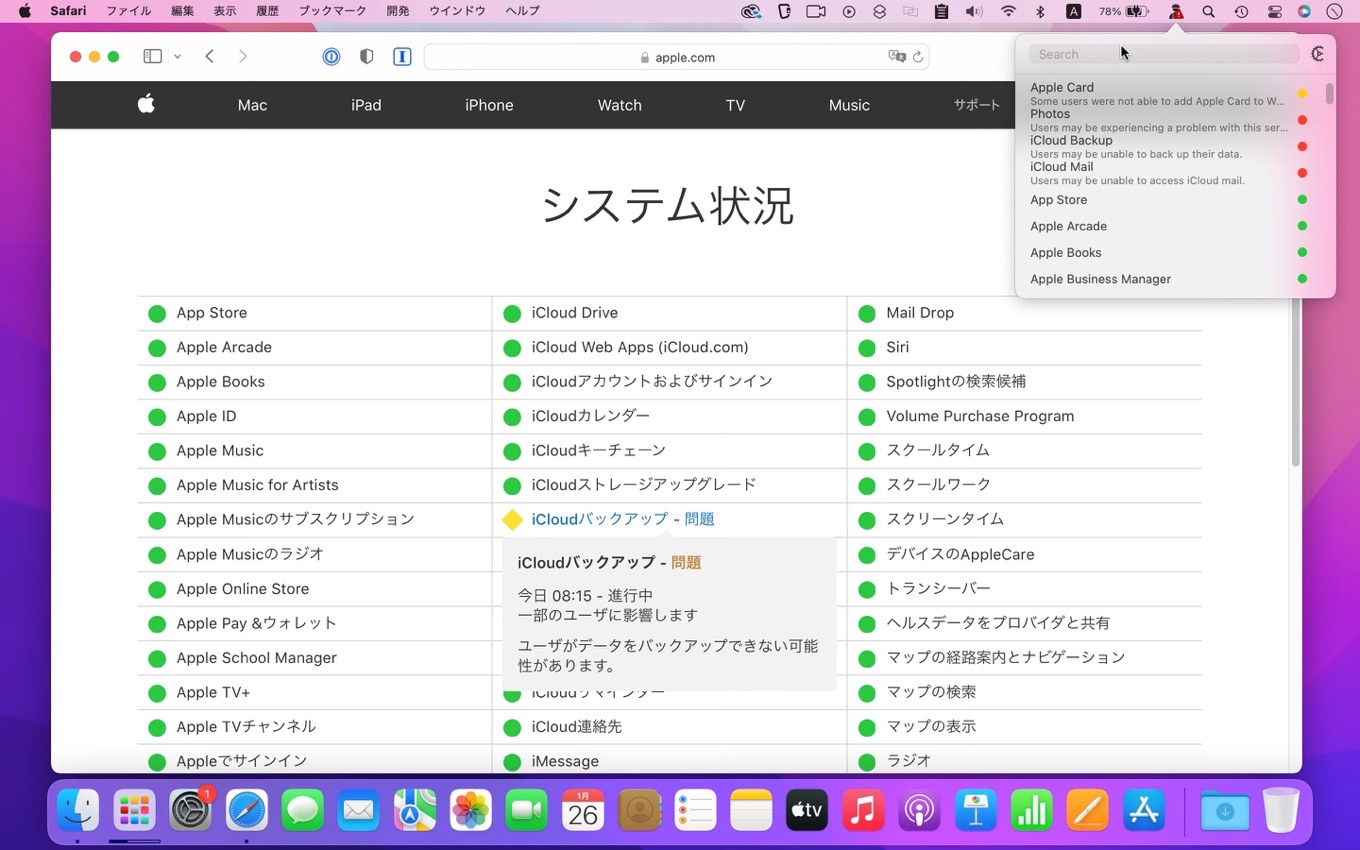The width and height of the screenshot is (1360, 850).
Task: Click the apple.com address bar
Action: coord(677,57)
